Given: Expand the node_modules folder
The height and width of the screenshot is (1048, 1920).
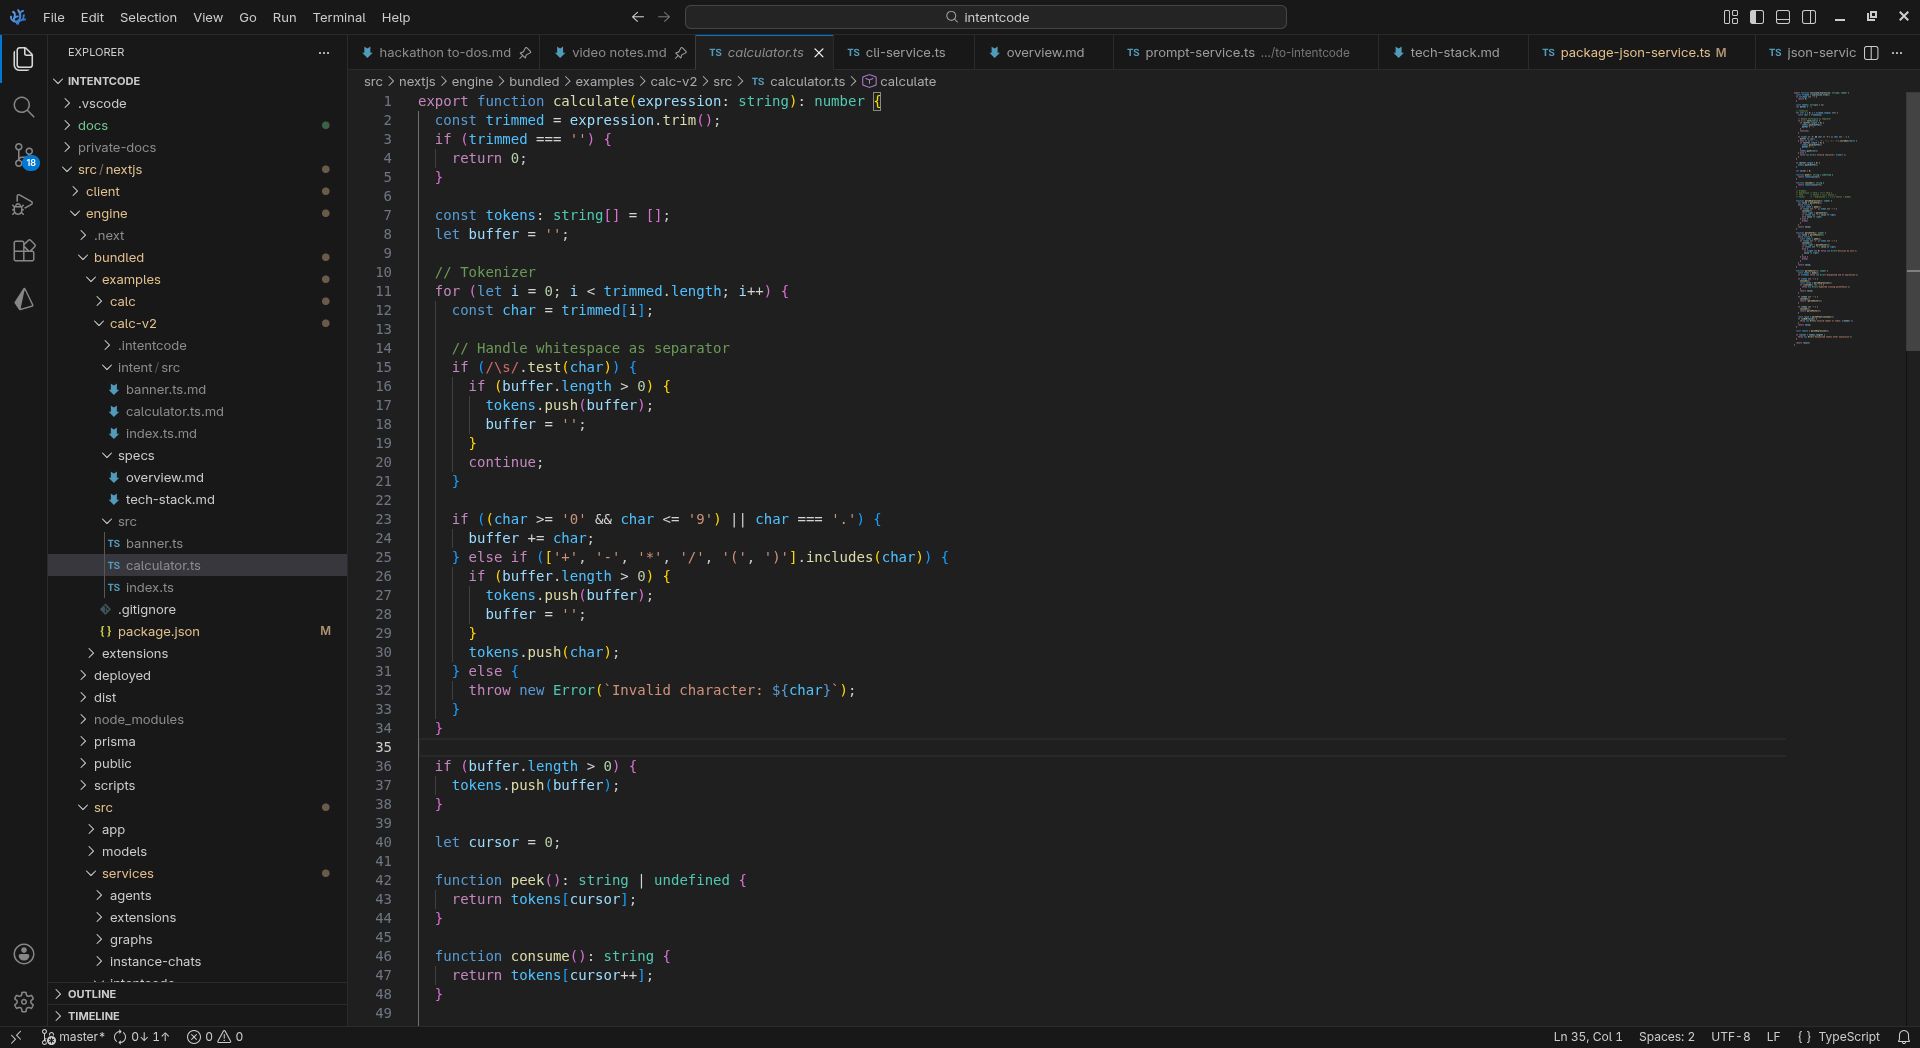Looking at the screenshot, I should 138,720.
